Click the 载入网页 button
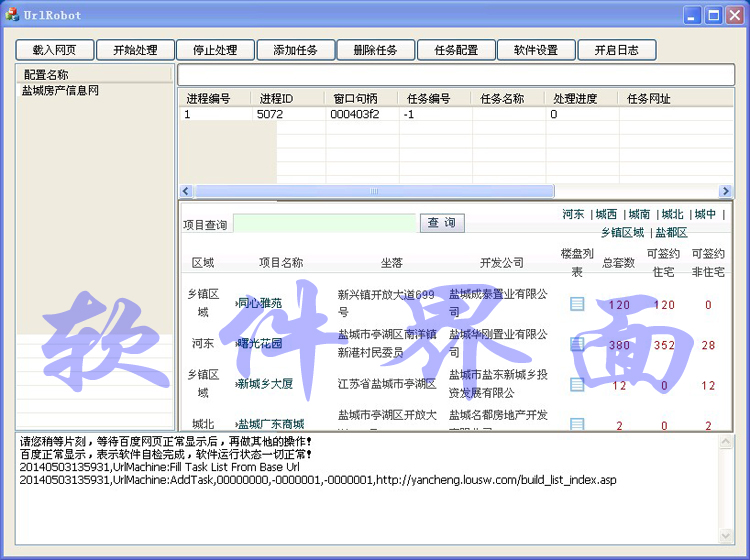 click(x=55, y=50)
